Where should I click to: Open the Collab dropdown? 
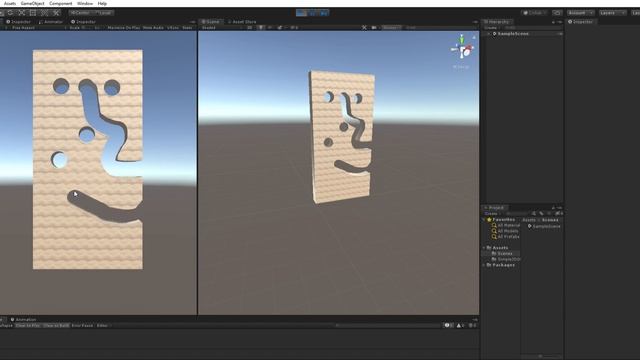(x=534, y=13)
